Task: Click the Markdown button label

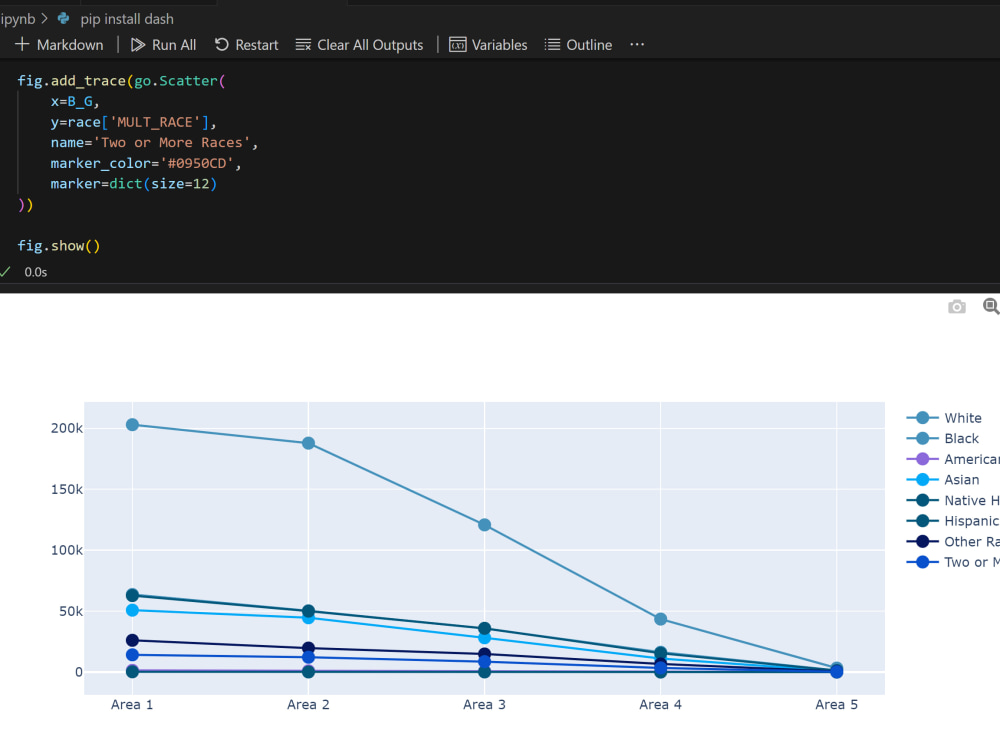Action: click(70, 45)
